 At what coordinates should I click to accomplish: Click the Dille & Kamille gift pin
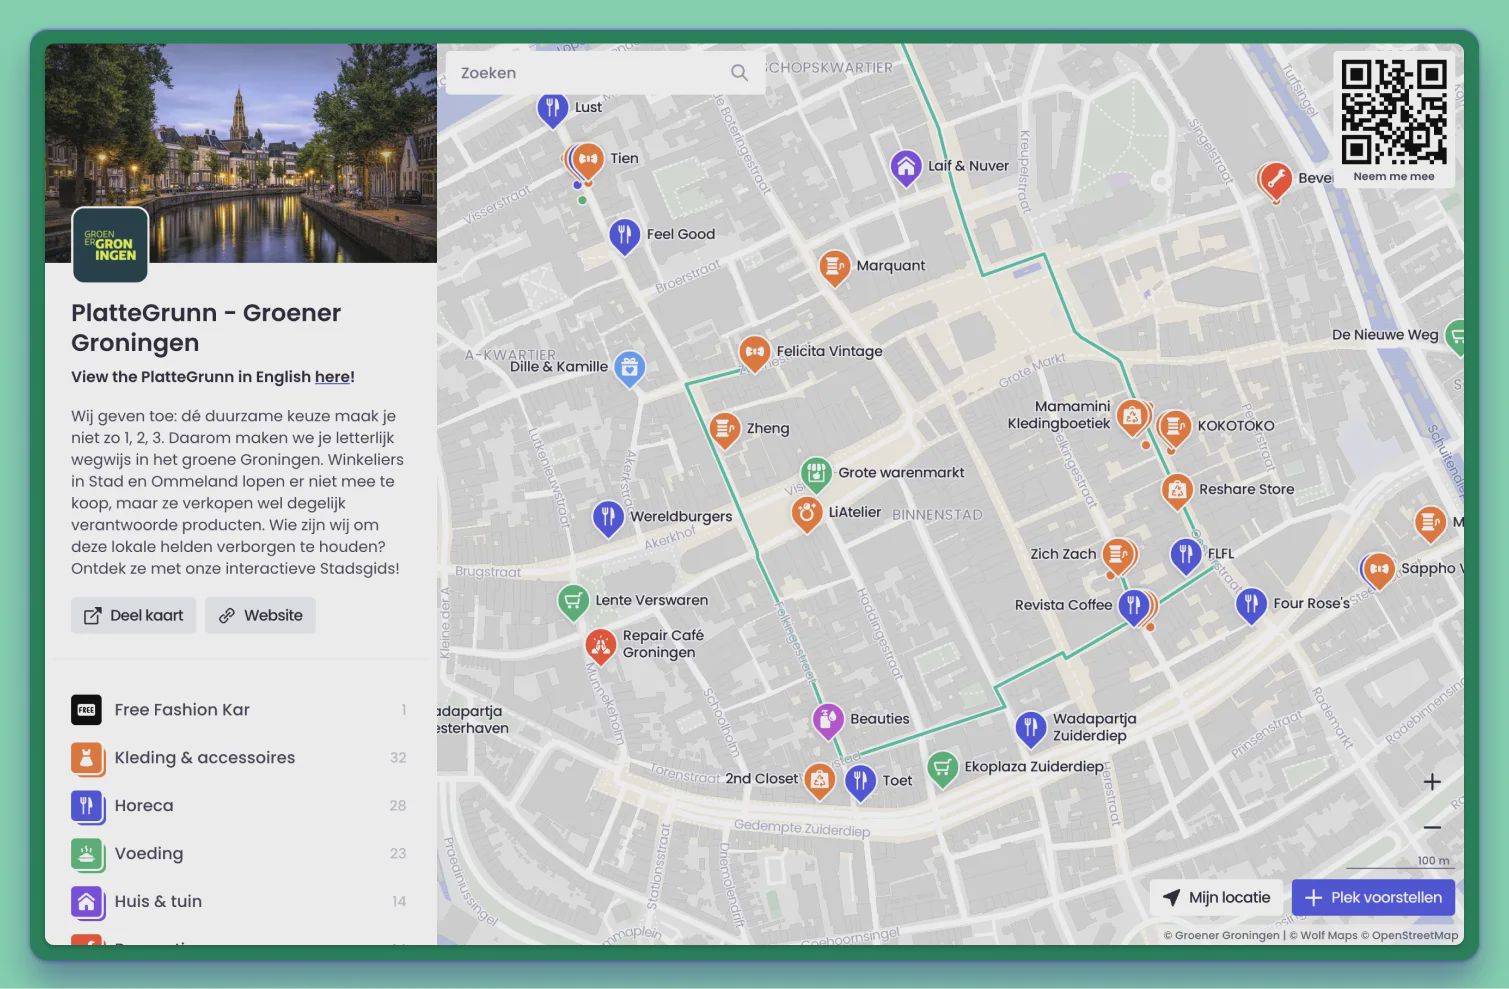629,367
